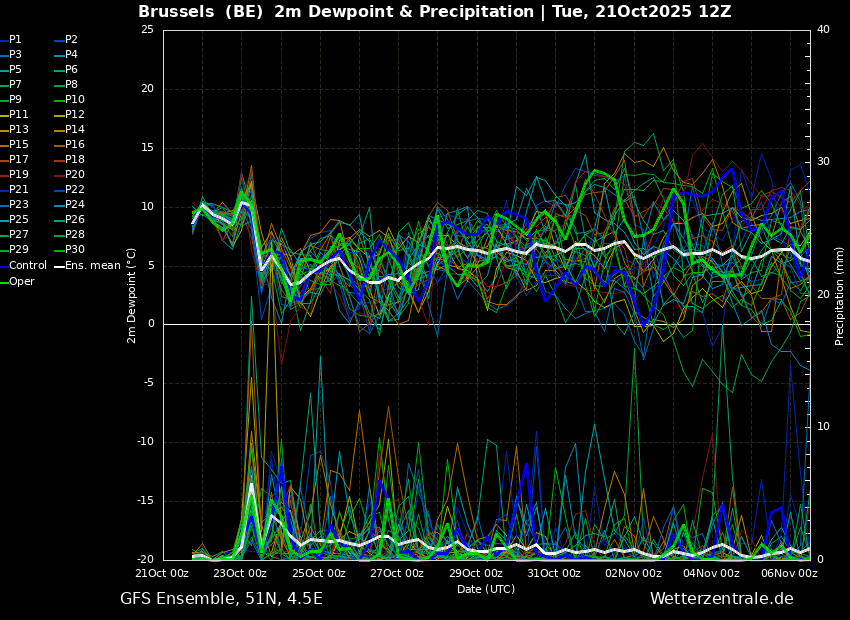Click the Oper legend entry
This screenshot has width=850, height=620.
click(x=22, y=282)
